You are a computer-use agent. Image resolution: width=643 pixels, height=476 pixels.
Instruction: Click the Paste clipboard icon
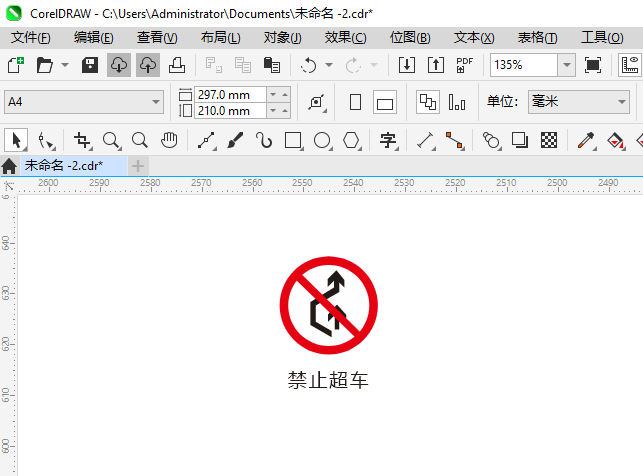click(271, 65)
